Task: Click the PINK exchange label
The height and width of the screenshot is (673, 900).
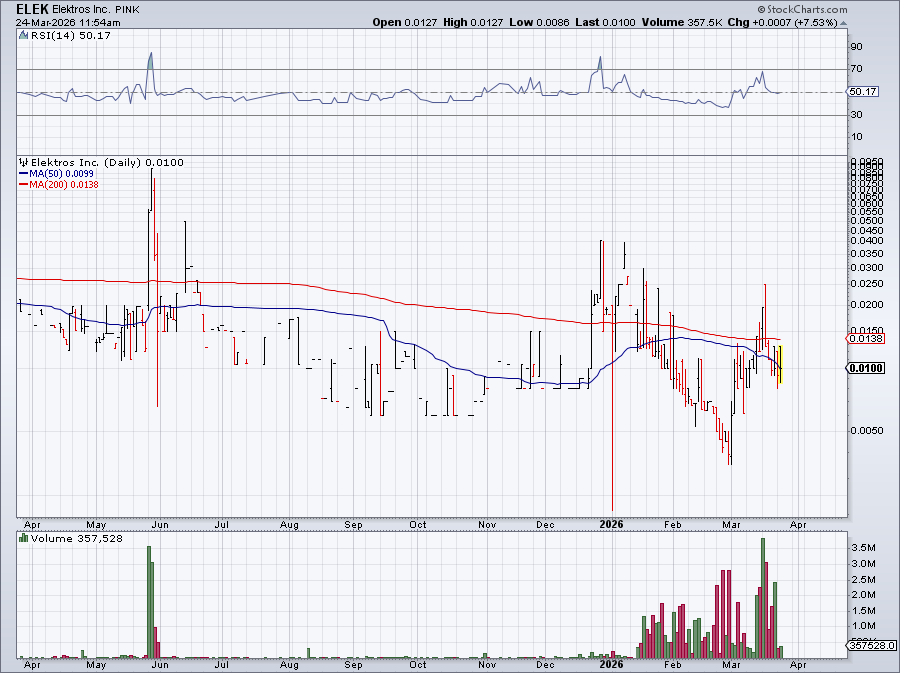Action: point(127,10)
